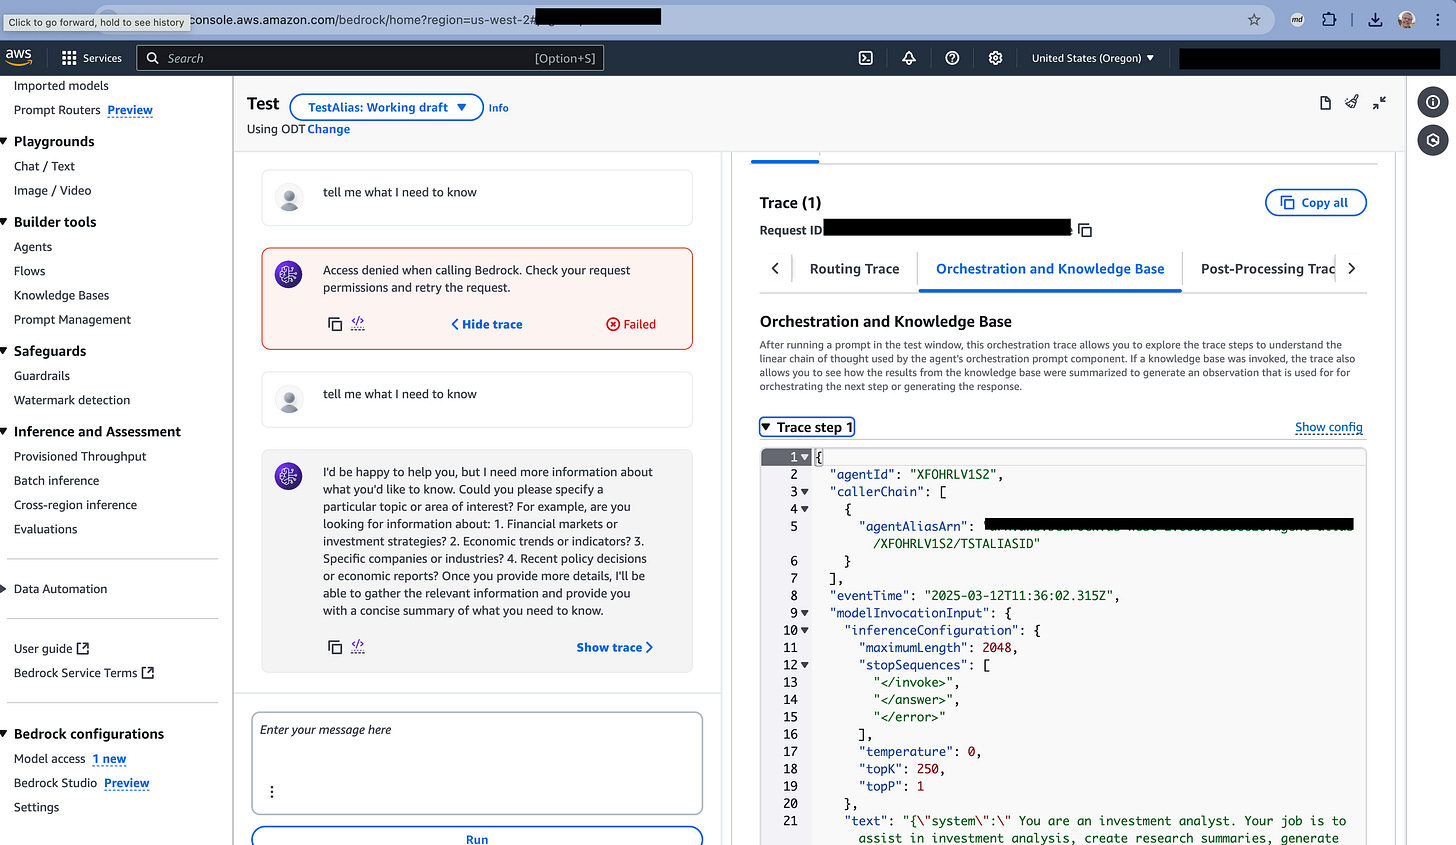Click the Failed status indicator
The image size is (1456, 845).
pos(631,324)
